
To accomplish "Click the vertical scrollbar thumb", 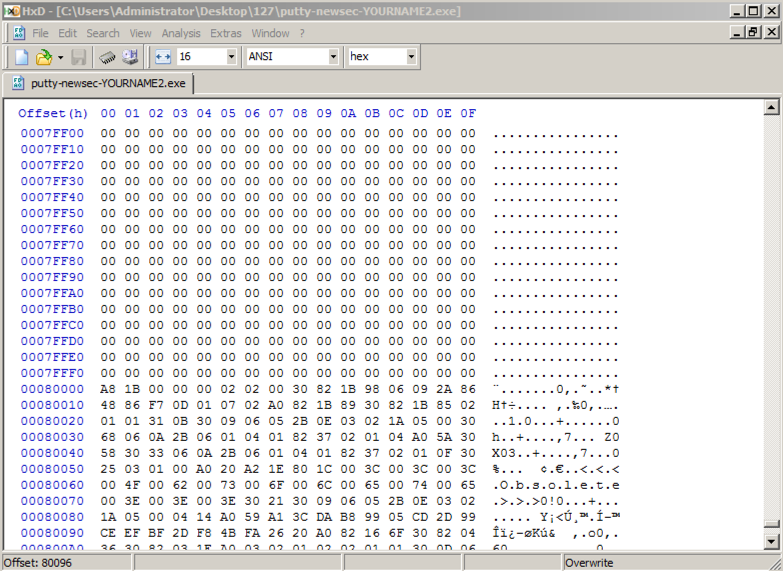I will click(x=772, y=525).
